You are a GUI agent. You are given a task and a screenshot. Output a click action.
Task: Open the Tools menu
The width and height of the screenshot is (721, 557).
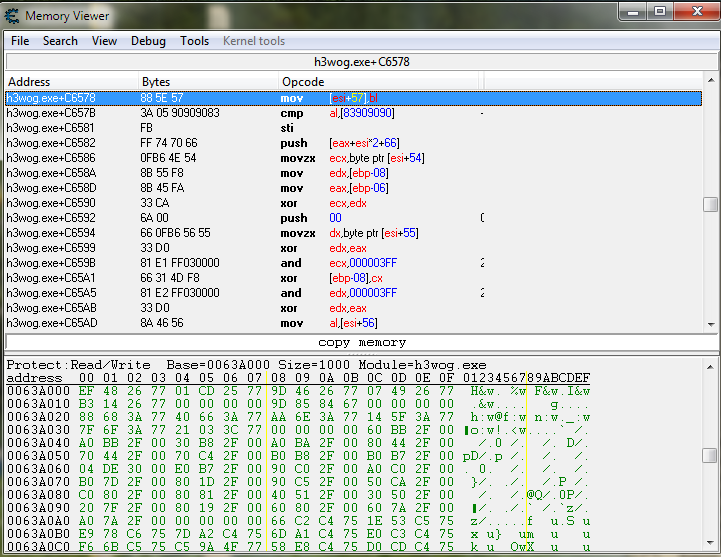[194, 41]
